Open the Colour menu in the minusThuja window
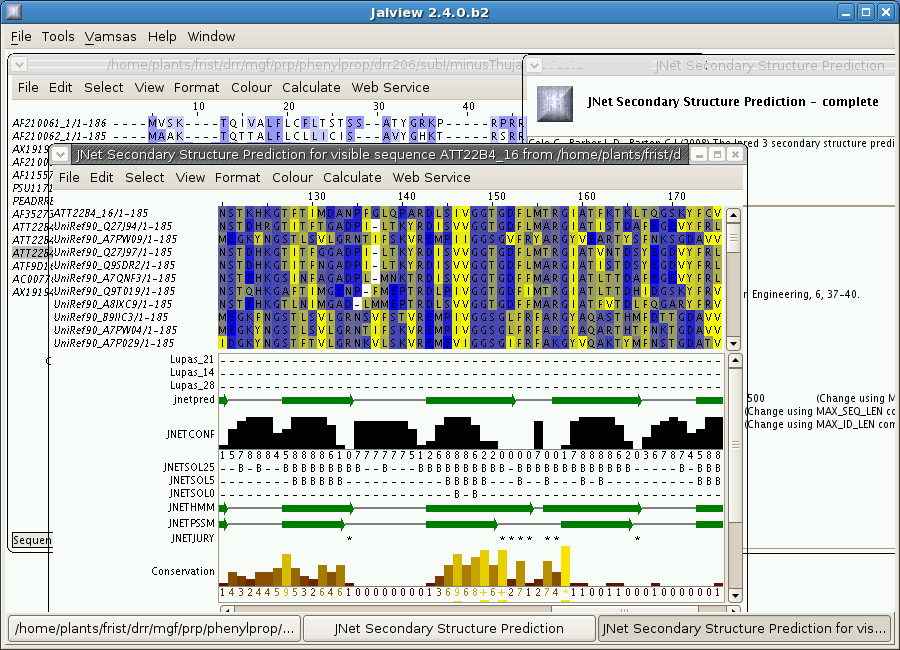900x650 pixels. pos(251,87)
